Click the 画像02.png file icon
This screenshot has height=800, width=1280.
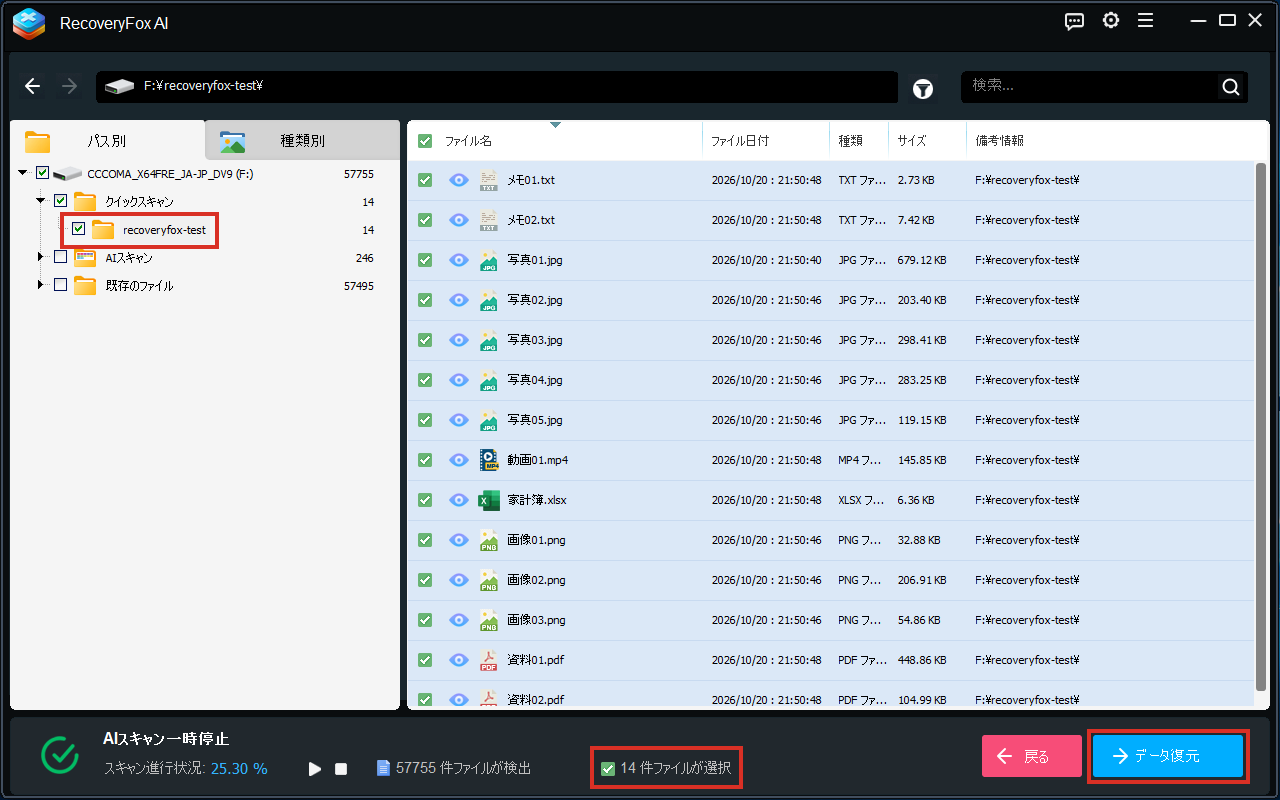pyautogui.click(x=489, y=580)
